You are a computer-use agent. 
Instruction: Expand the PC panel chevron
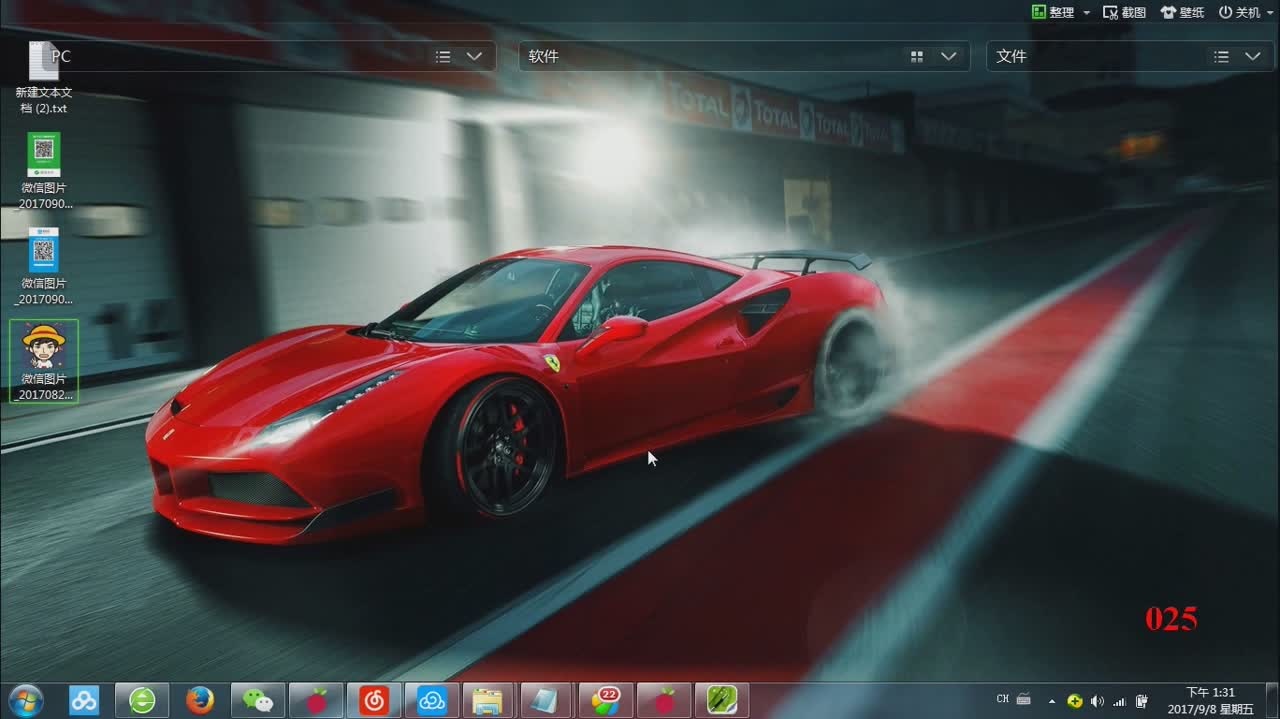click(x=475, y=57)
